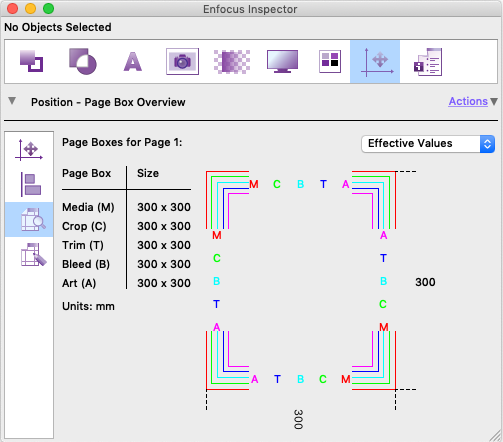The width and height of the screenshot is (503, 442).
Task: Open the Effective Values dropdown
Action: coord(428,144)
